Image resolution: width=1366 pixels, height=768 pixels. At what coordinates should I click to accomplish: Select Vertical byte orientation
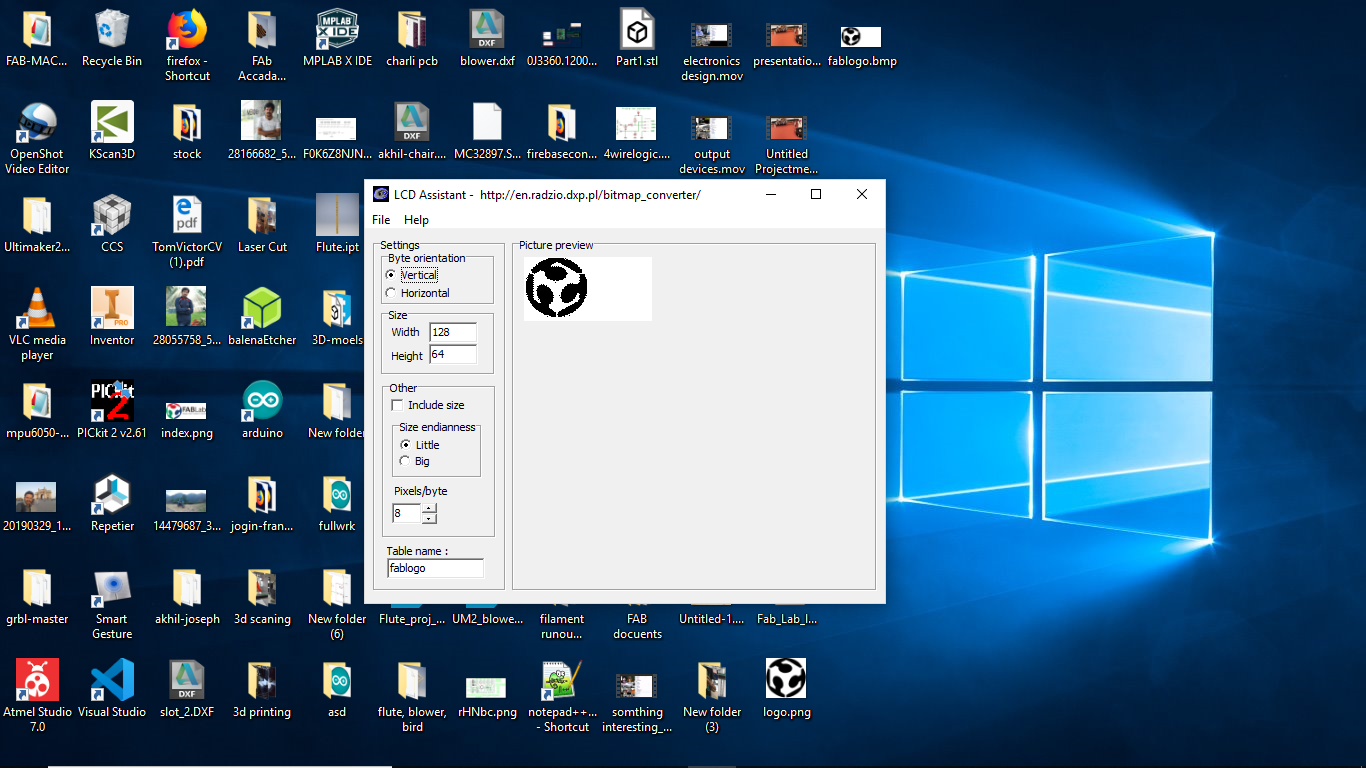[x=391, y=275]
